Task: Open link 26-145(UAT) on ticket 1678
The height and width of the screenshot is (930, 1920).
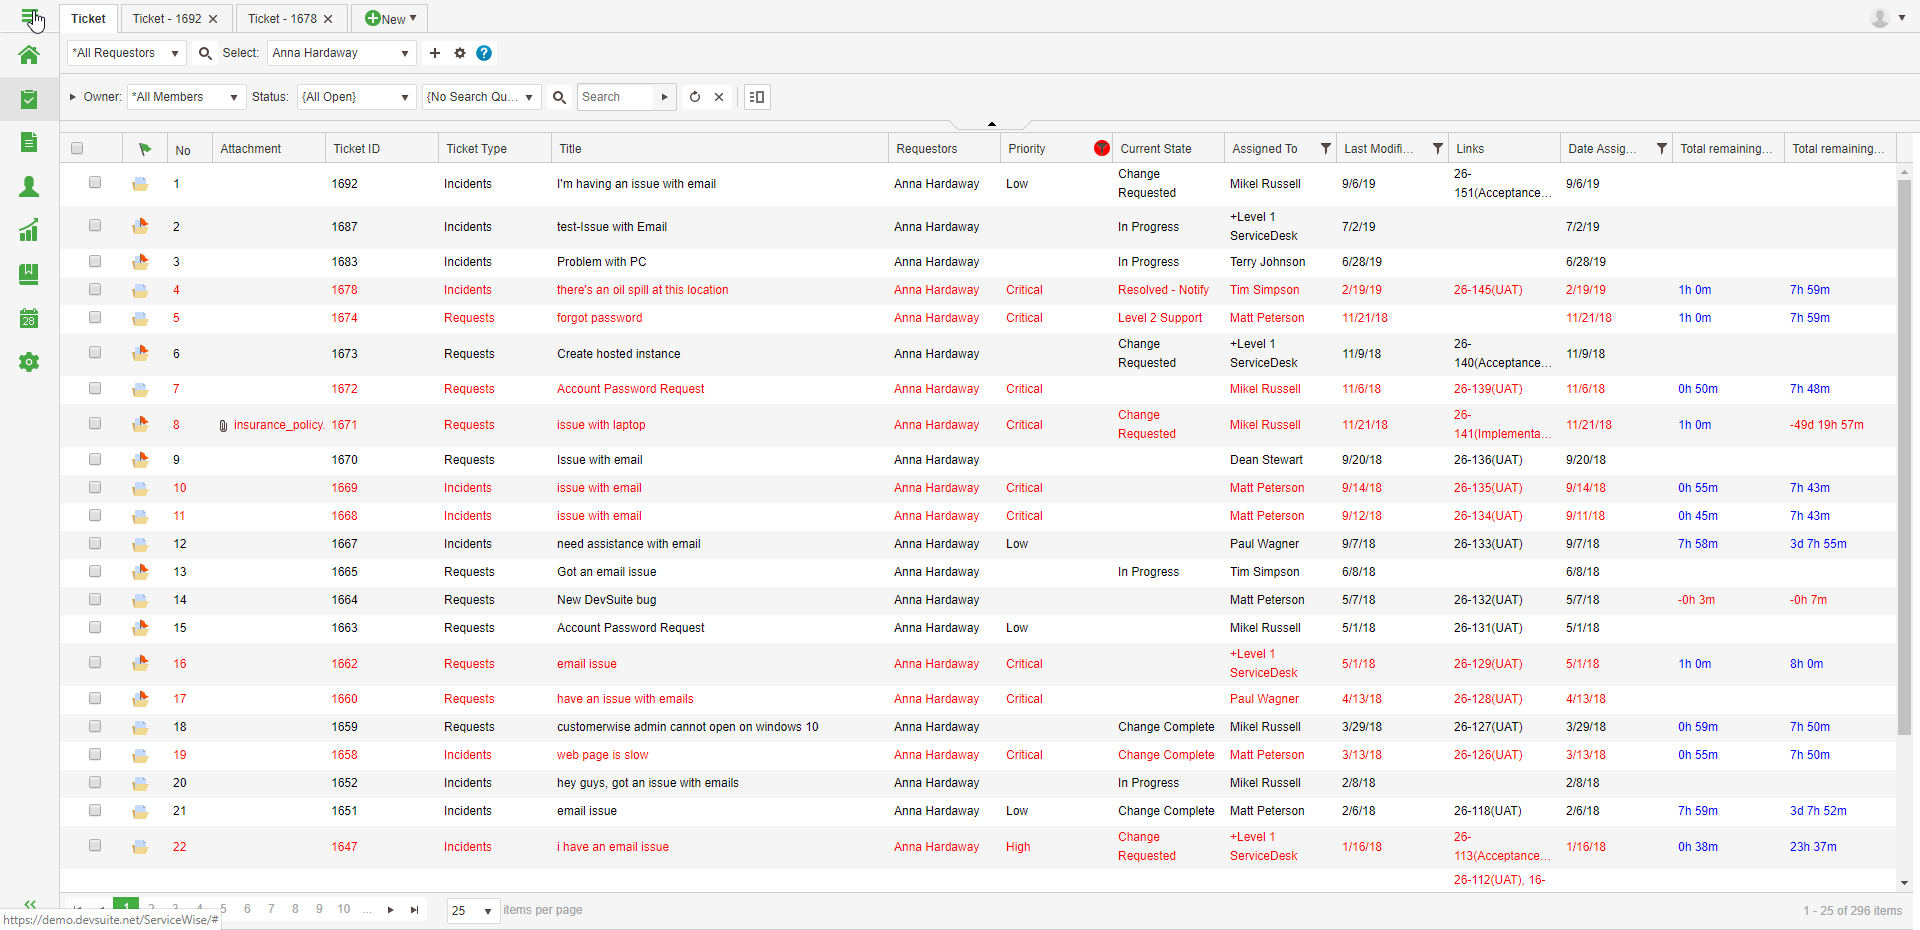Action: coord(1488,290)
